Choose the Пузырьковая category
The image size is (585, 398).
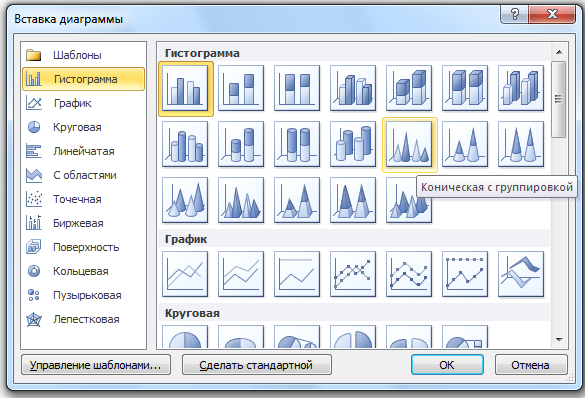[84, 295]
